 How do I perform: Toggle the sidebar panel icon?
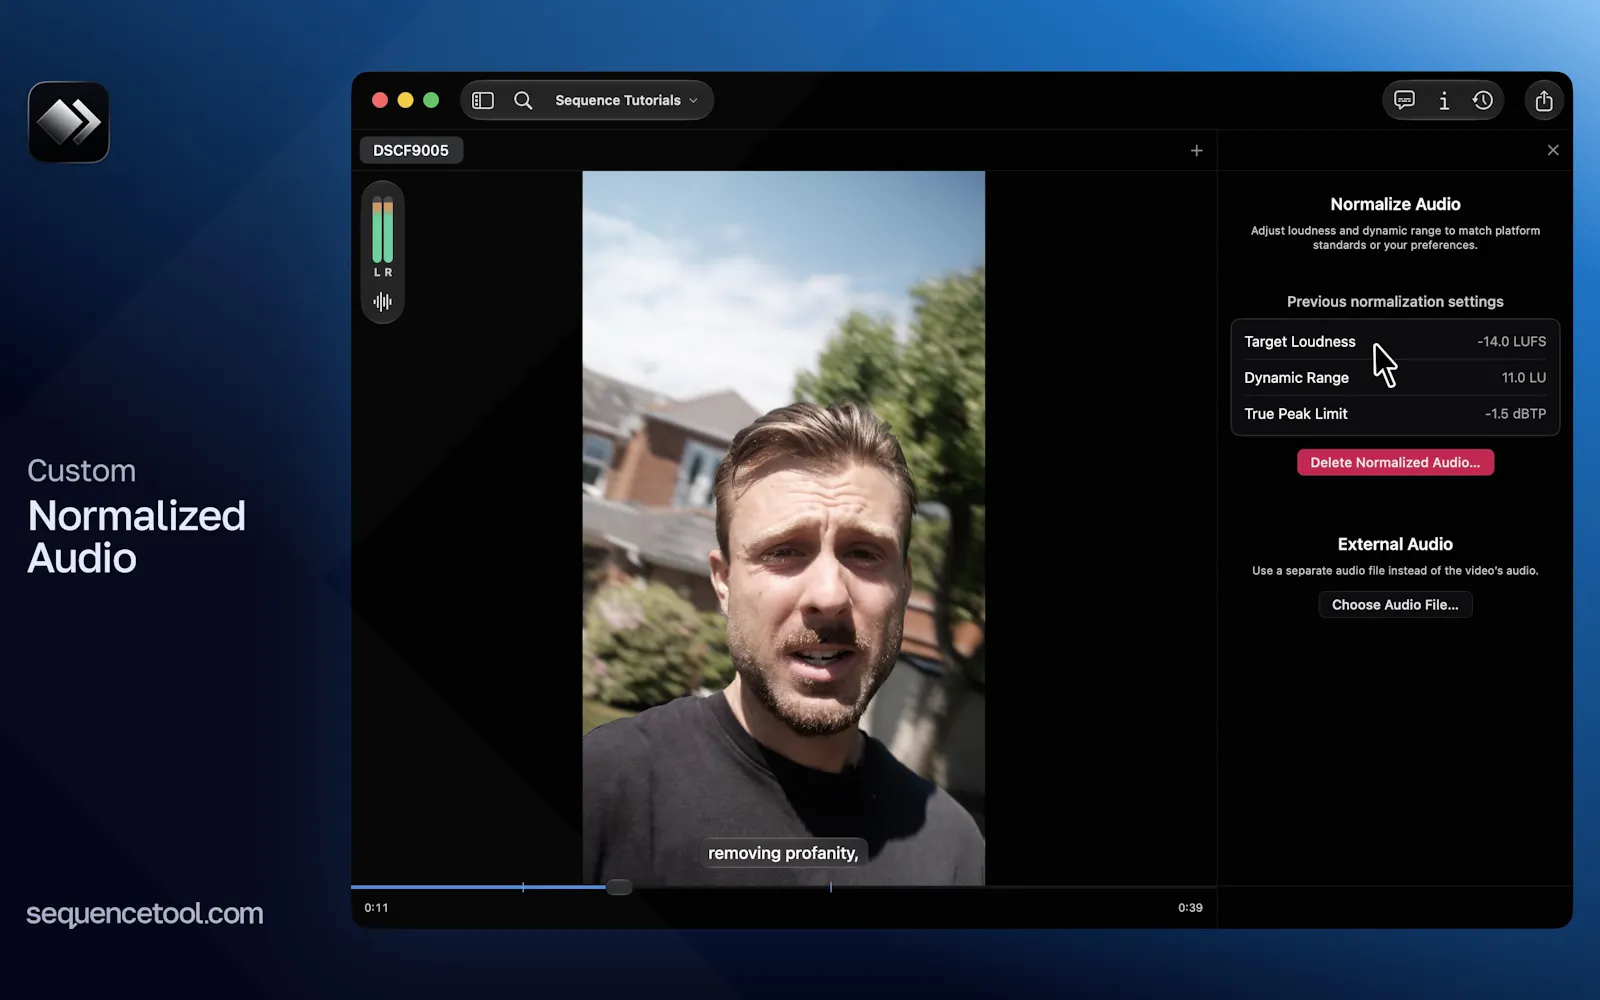[483, 100]
